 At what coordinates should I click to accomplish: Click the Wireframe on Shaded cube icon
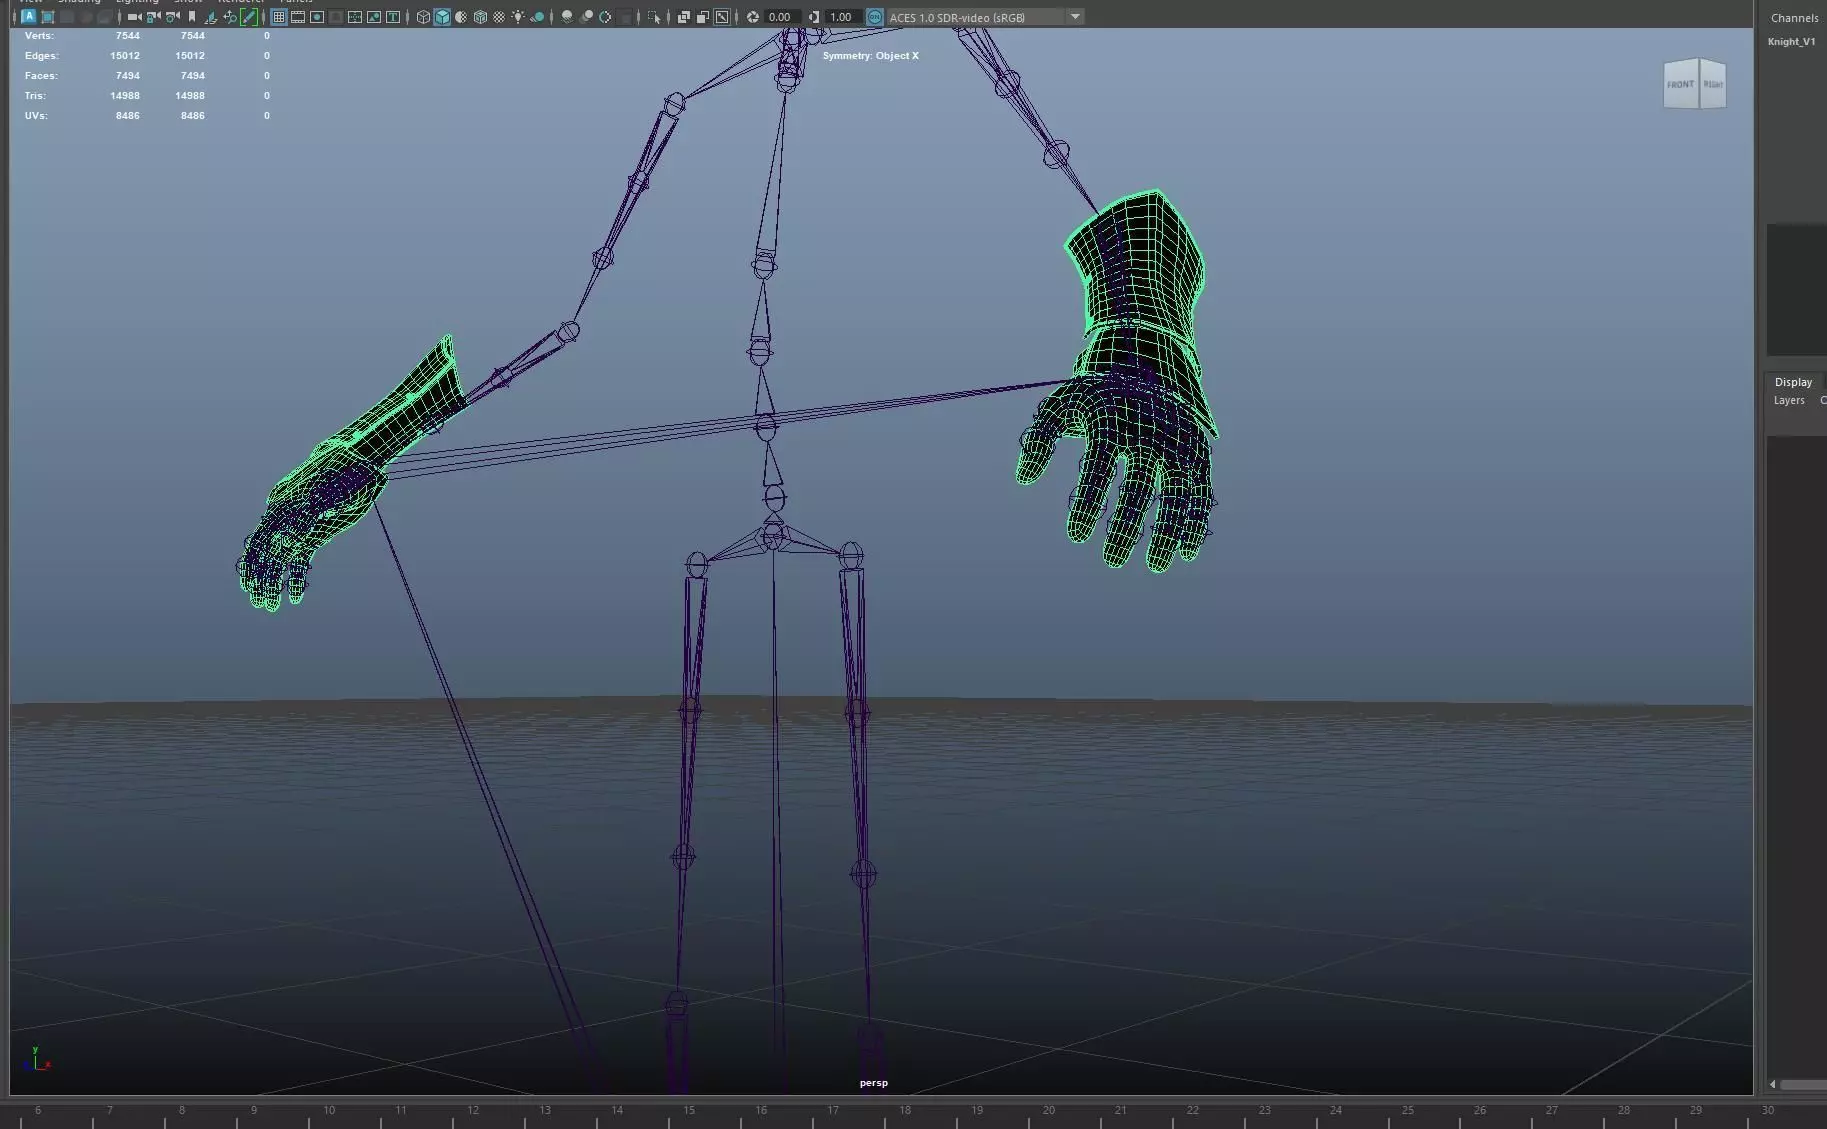pos(480,17)
